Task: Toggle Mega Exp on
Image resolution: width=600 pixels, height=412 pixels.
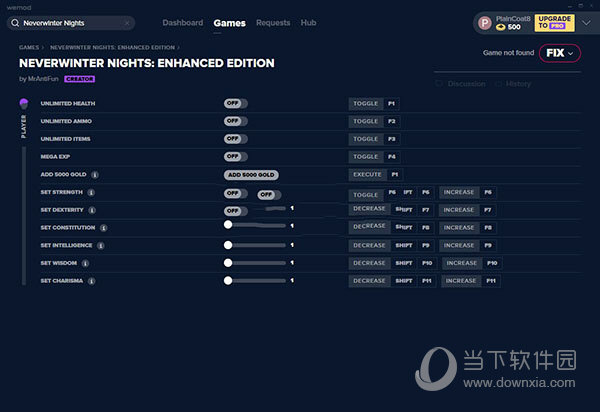Action: point(235,156)
